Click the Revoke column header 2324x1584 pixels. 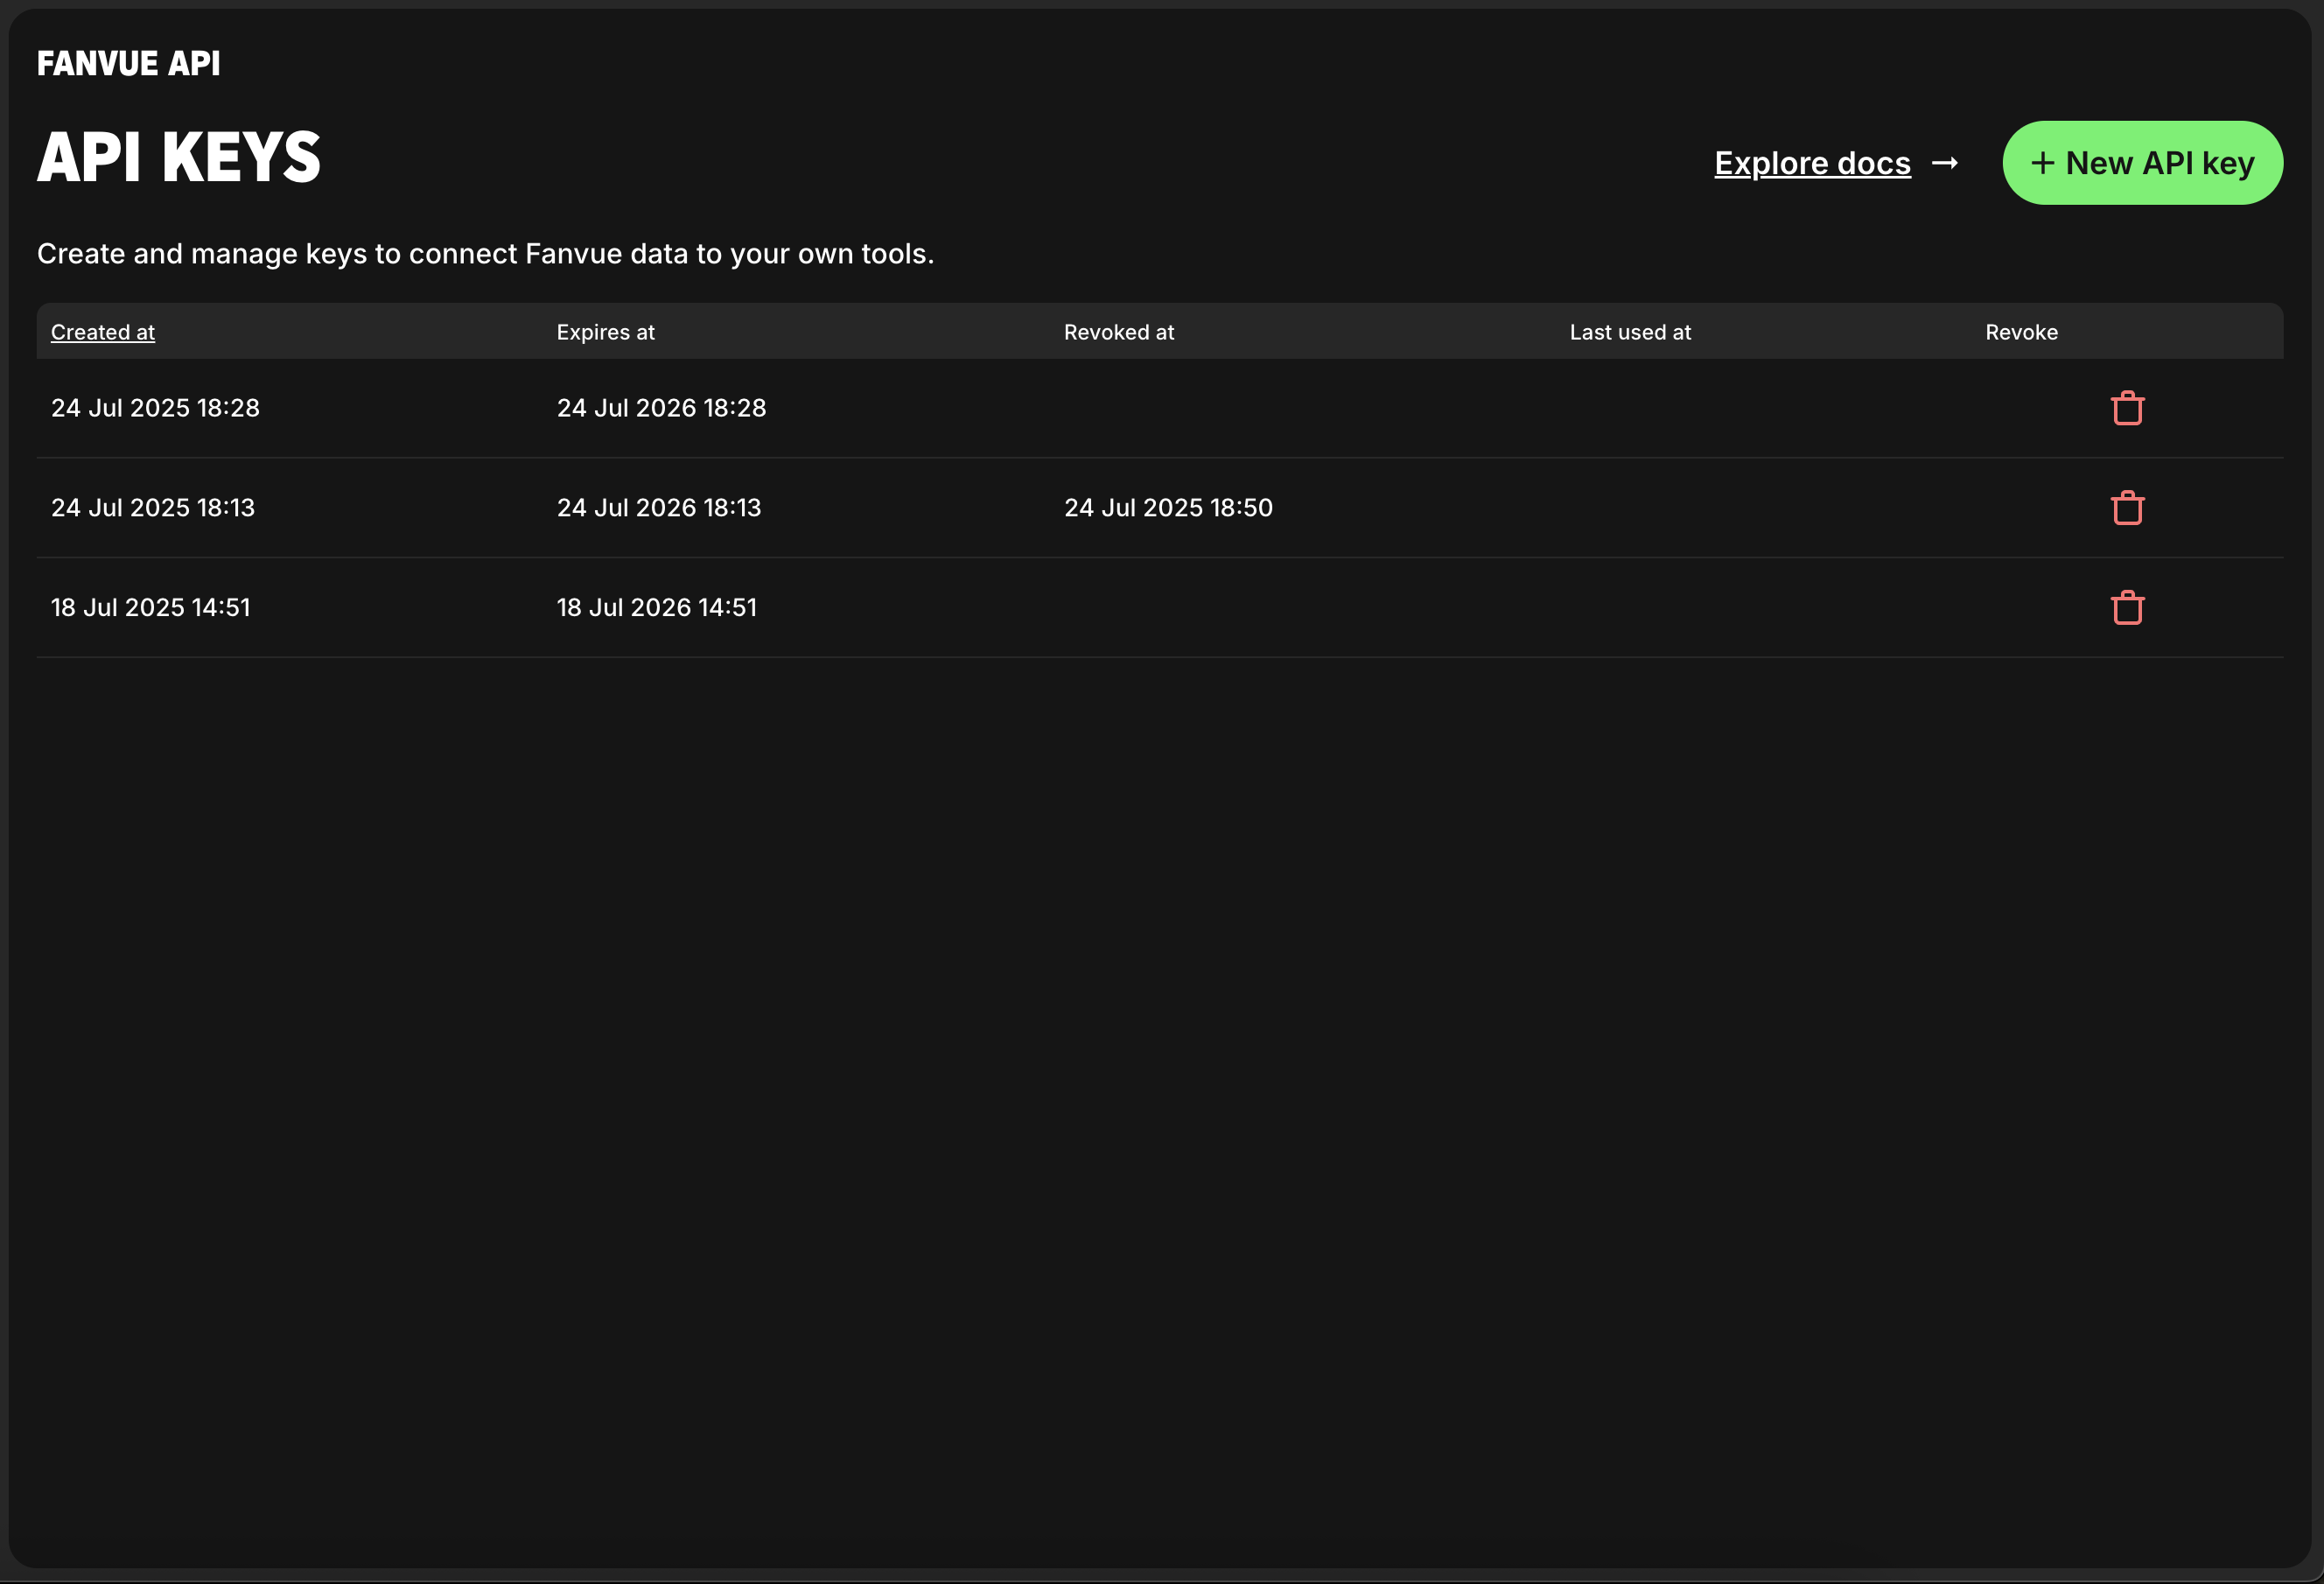pyautogui.click(x=2021, y=332)
